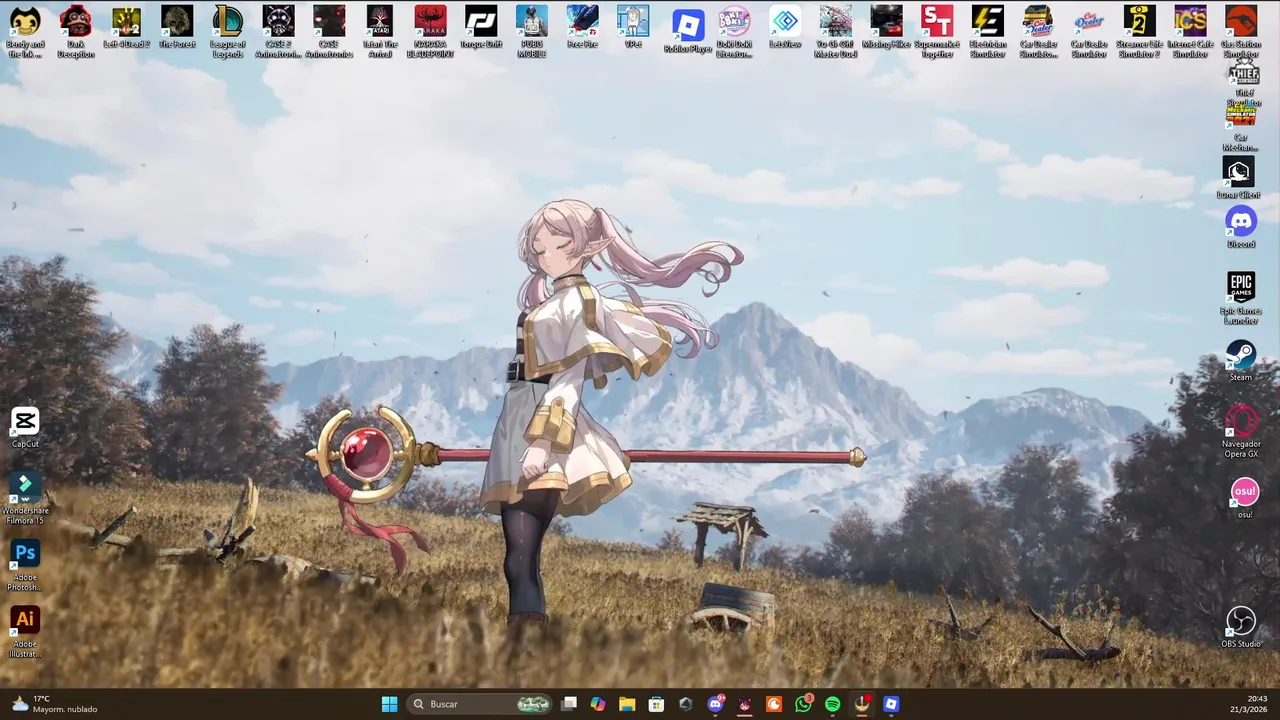1280x720 pixels.
Task: Open the Steam desktop shortcut
Action: click(x=1241, y=360)
